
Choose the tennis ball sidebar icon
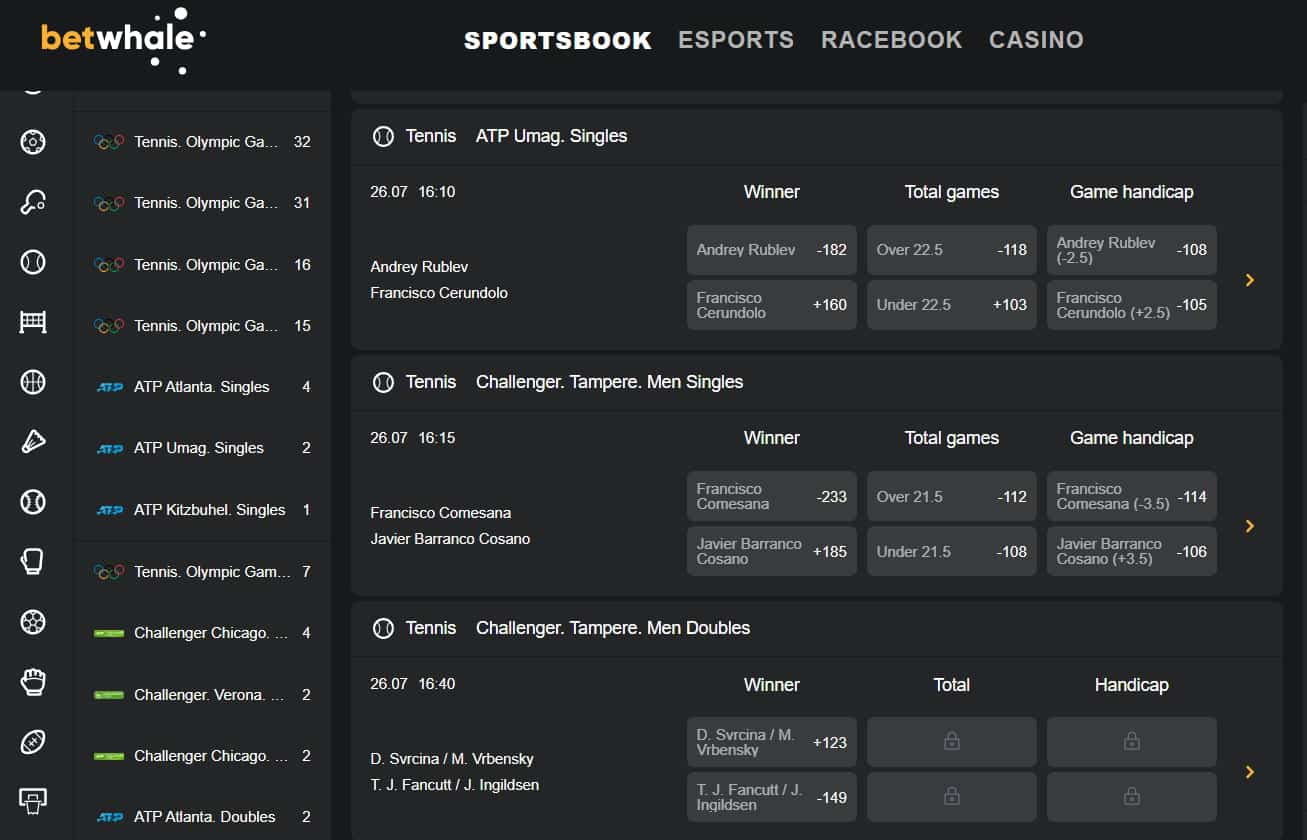pyautogui.click(x=33, y=263)
